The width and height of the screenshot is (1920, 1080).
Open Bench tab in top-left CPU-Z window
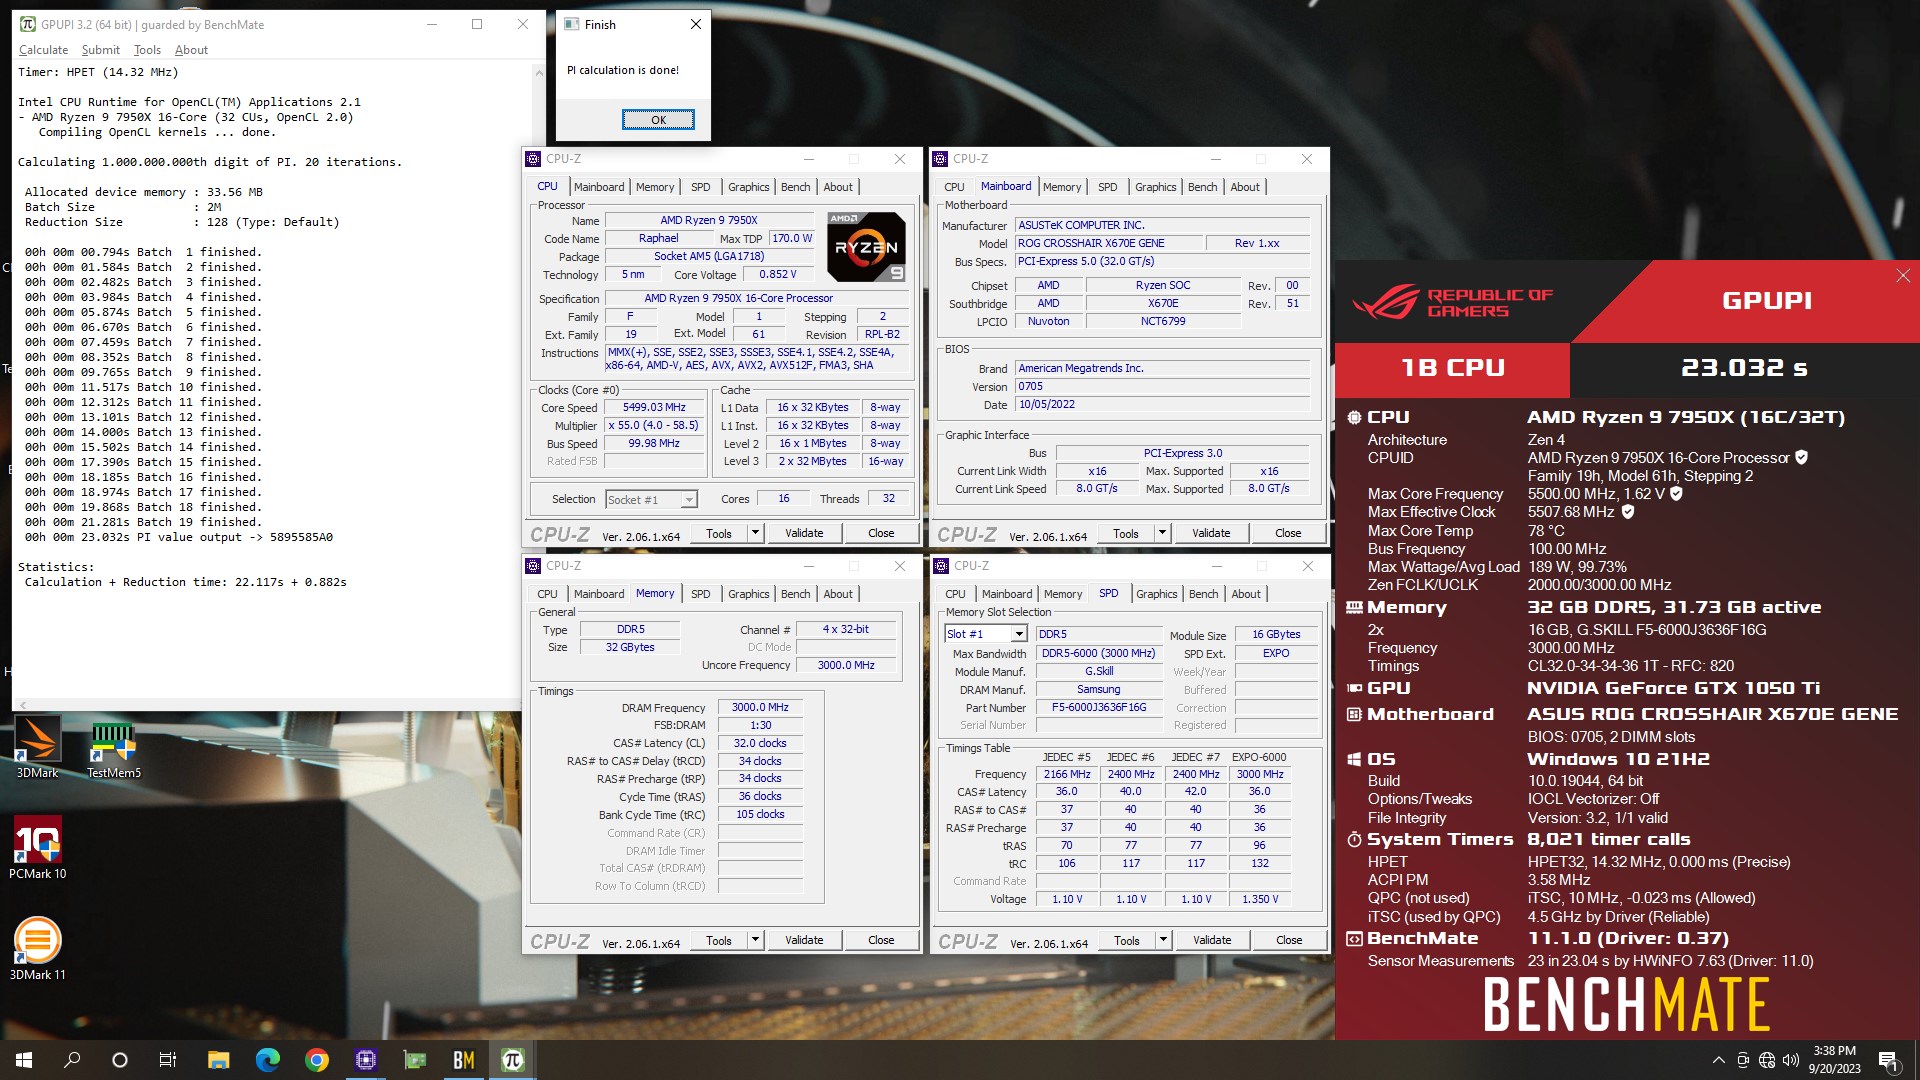pyautogui.click(x=795, y=187)
